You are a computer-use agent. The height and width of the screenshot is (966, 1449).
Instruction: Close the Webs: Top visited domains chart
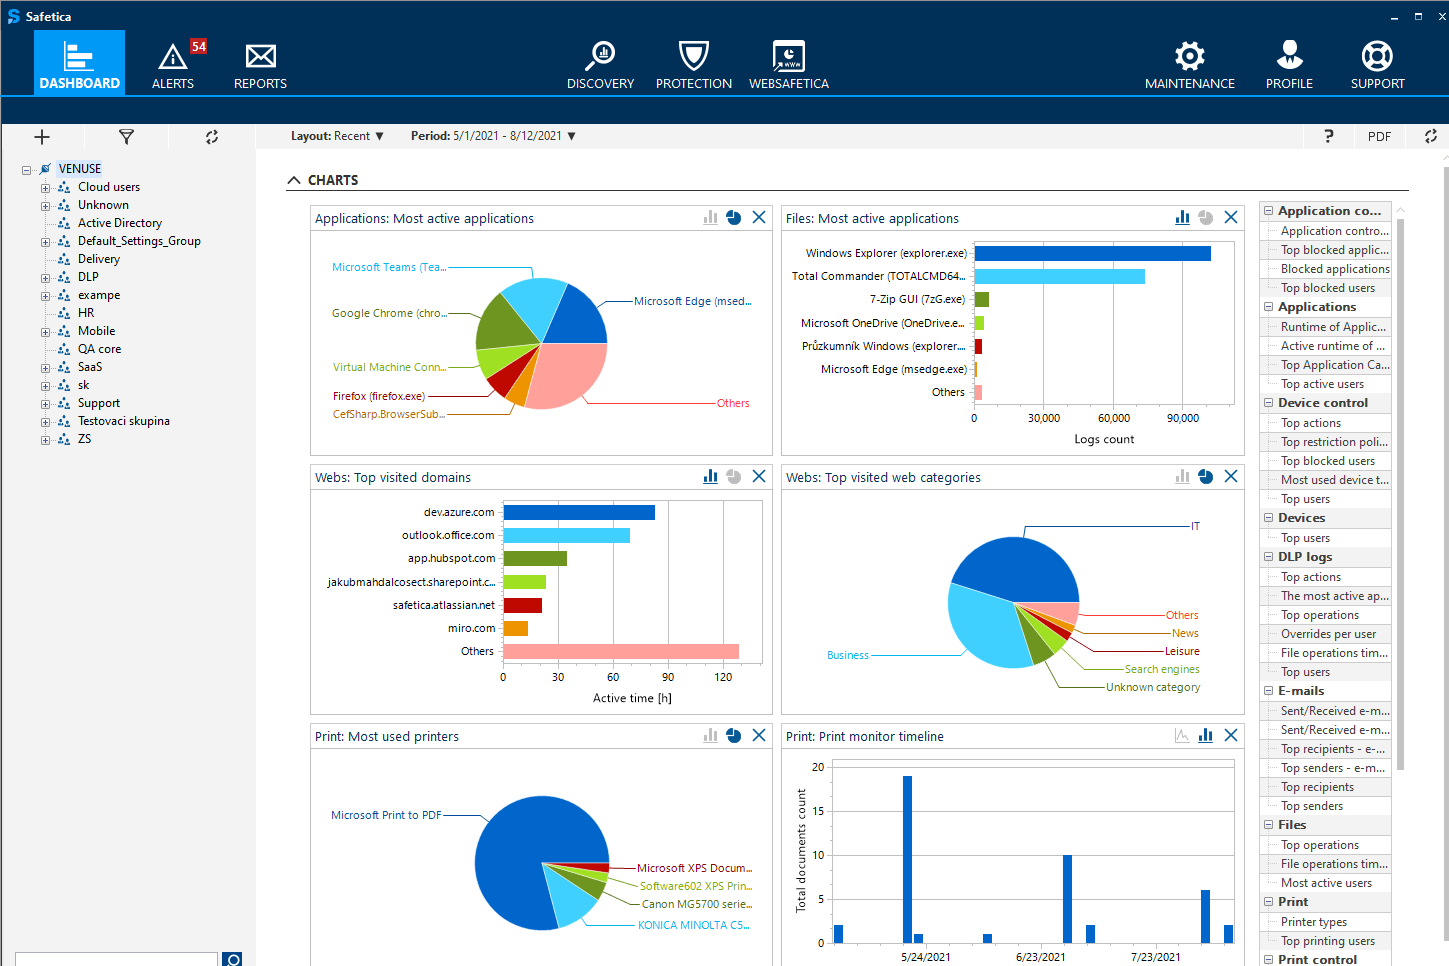pyautogui.click(x=759, y=476)
